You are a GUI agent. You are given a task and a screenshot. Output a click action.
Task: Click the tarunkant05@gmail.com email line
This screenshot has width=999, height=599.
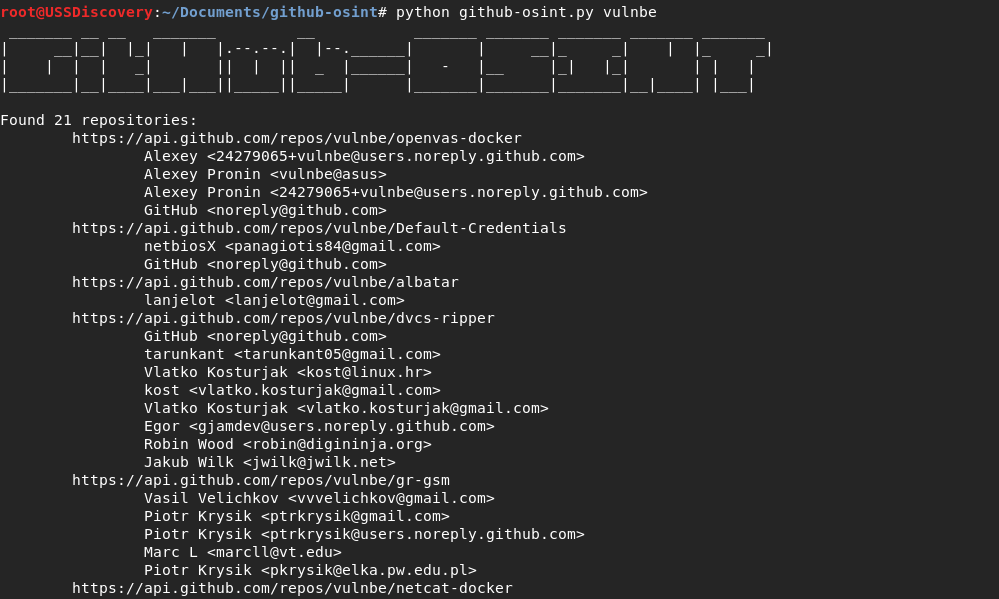[x=292, y=354]
